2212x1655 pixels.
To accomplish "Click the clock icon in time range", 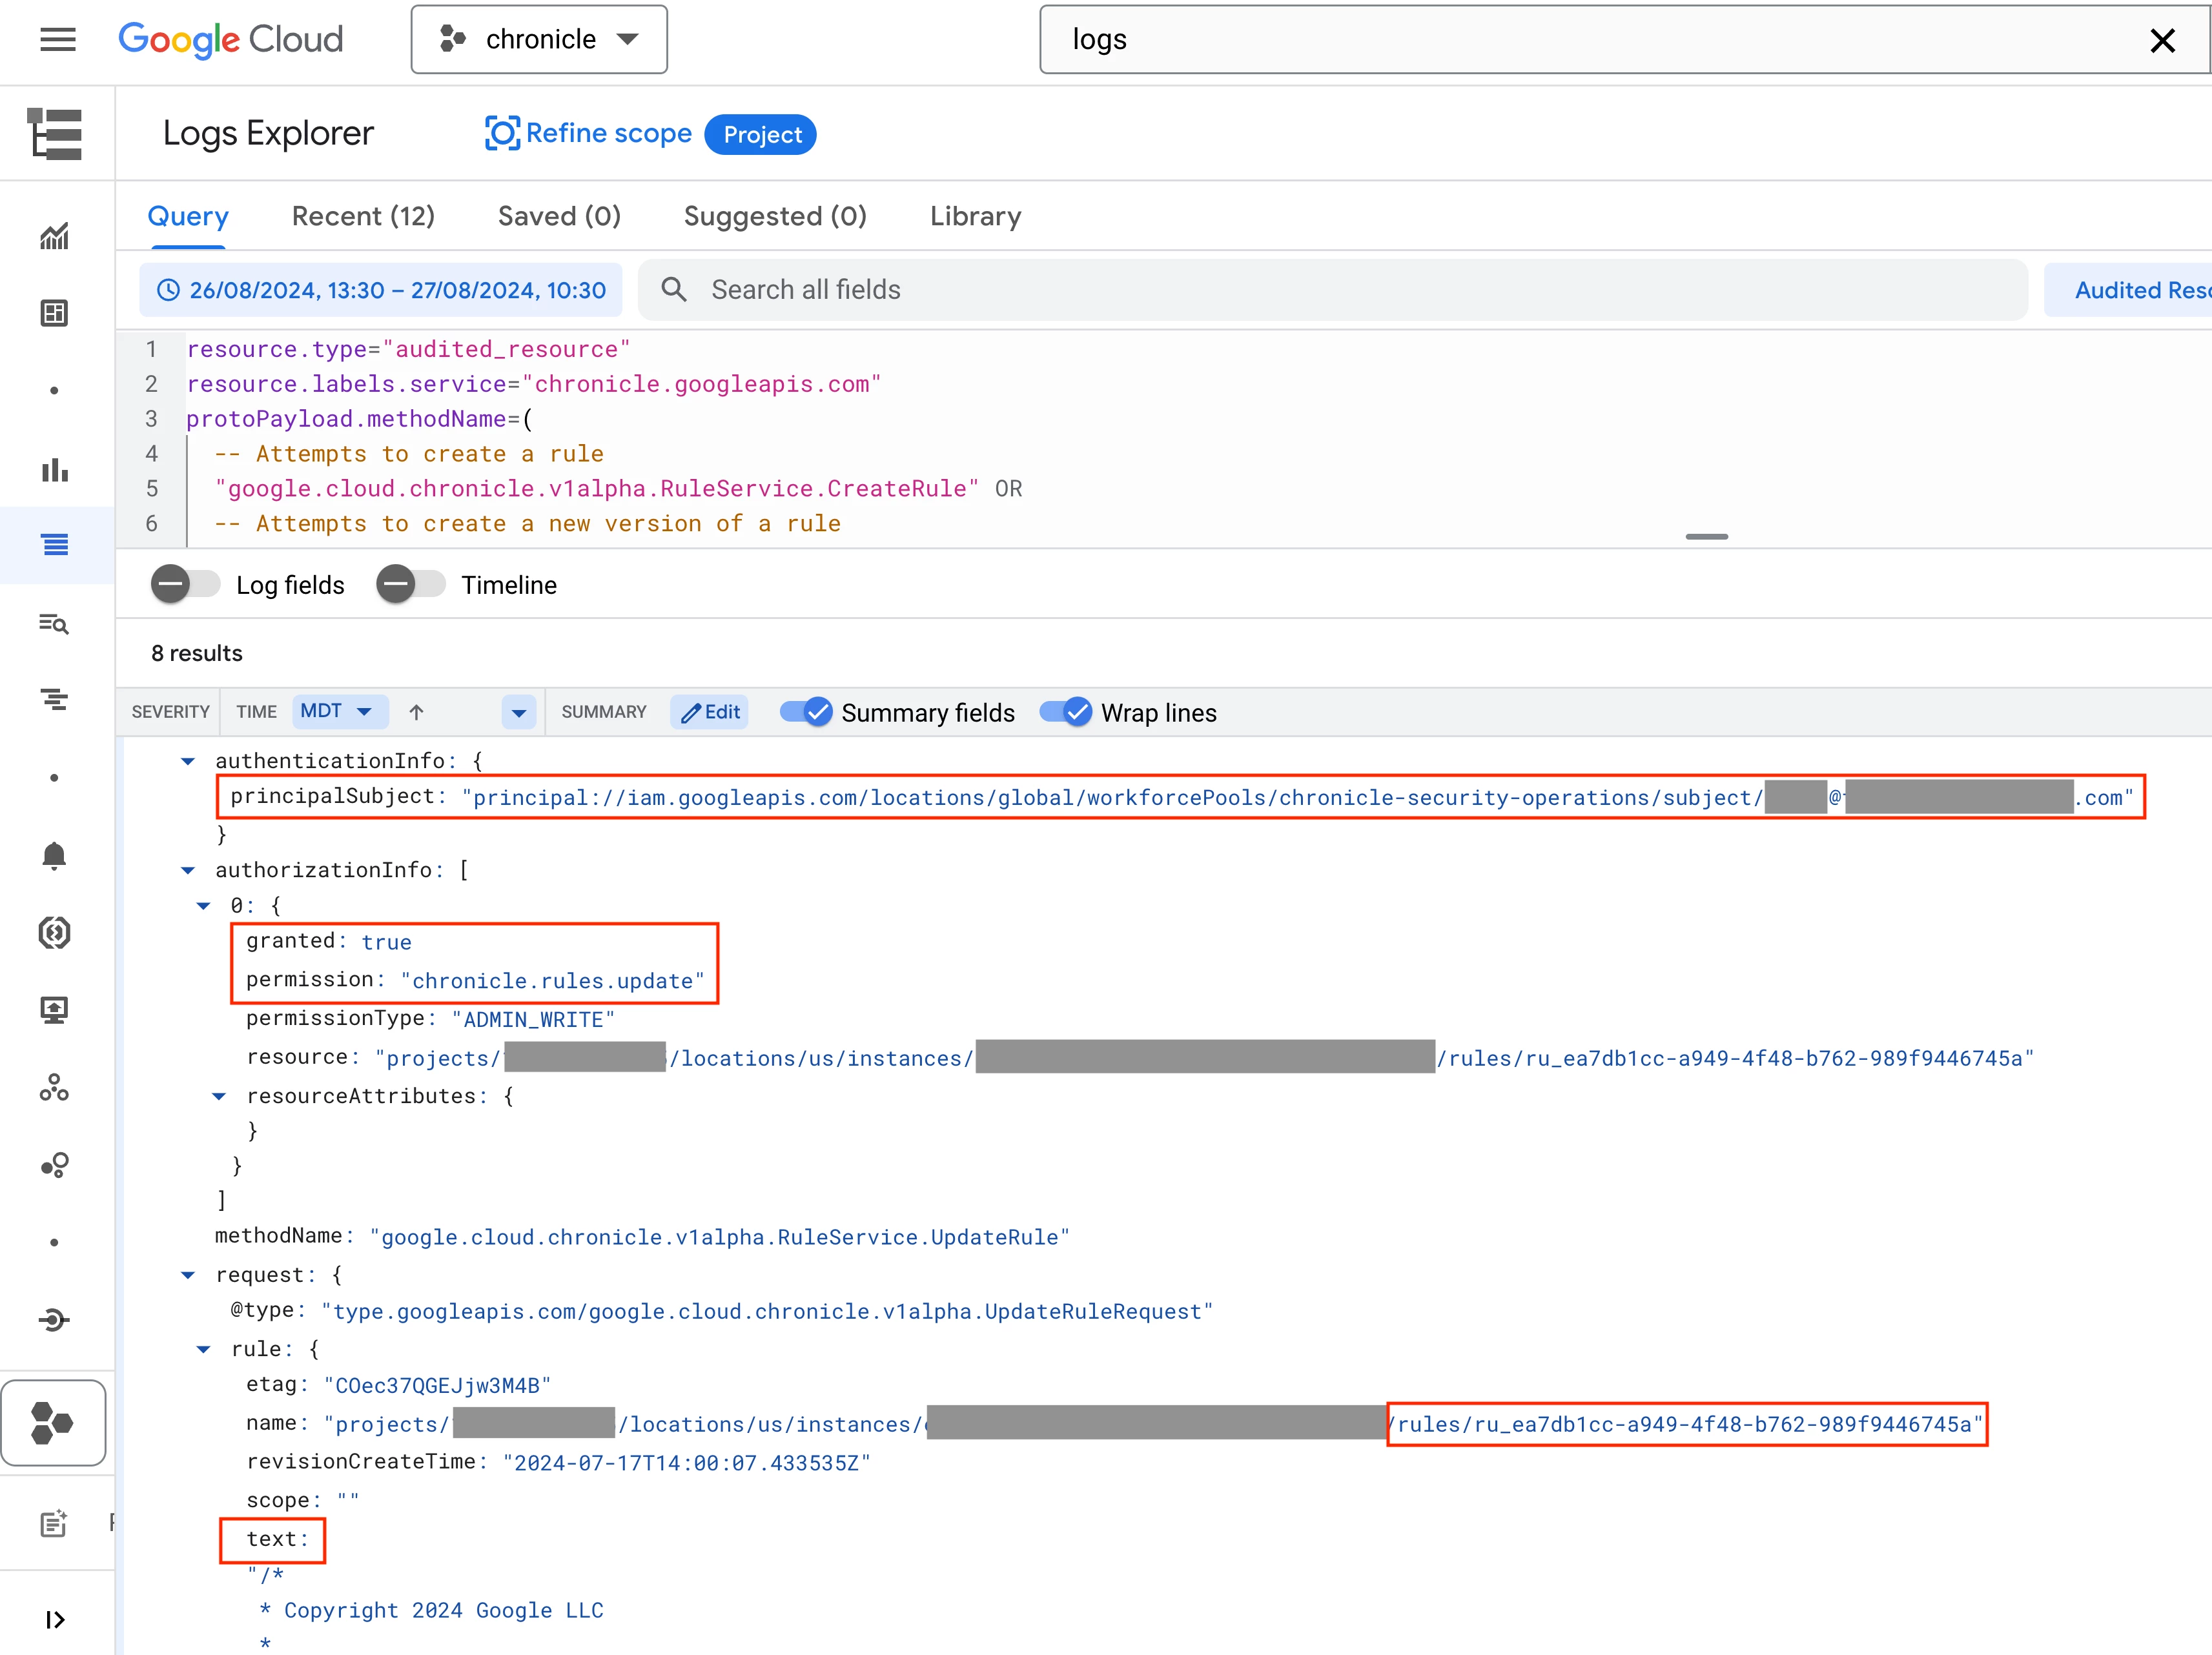I will [169, 290].
